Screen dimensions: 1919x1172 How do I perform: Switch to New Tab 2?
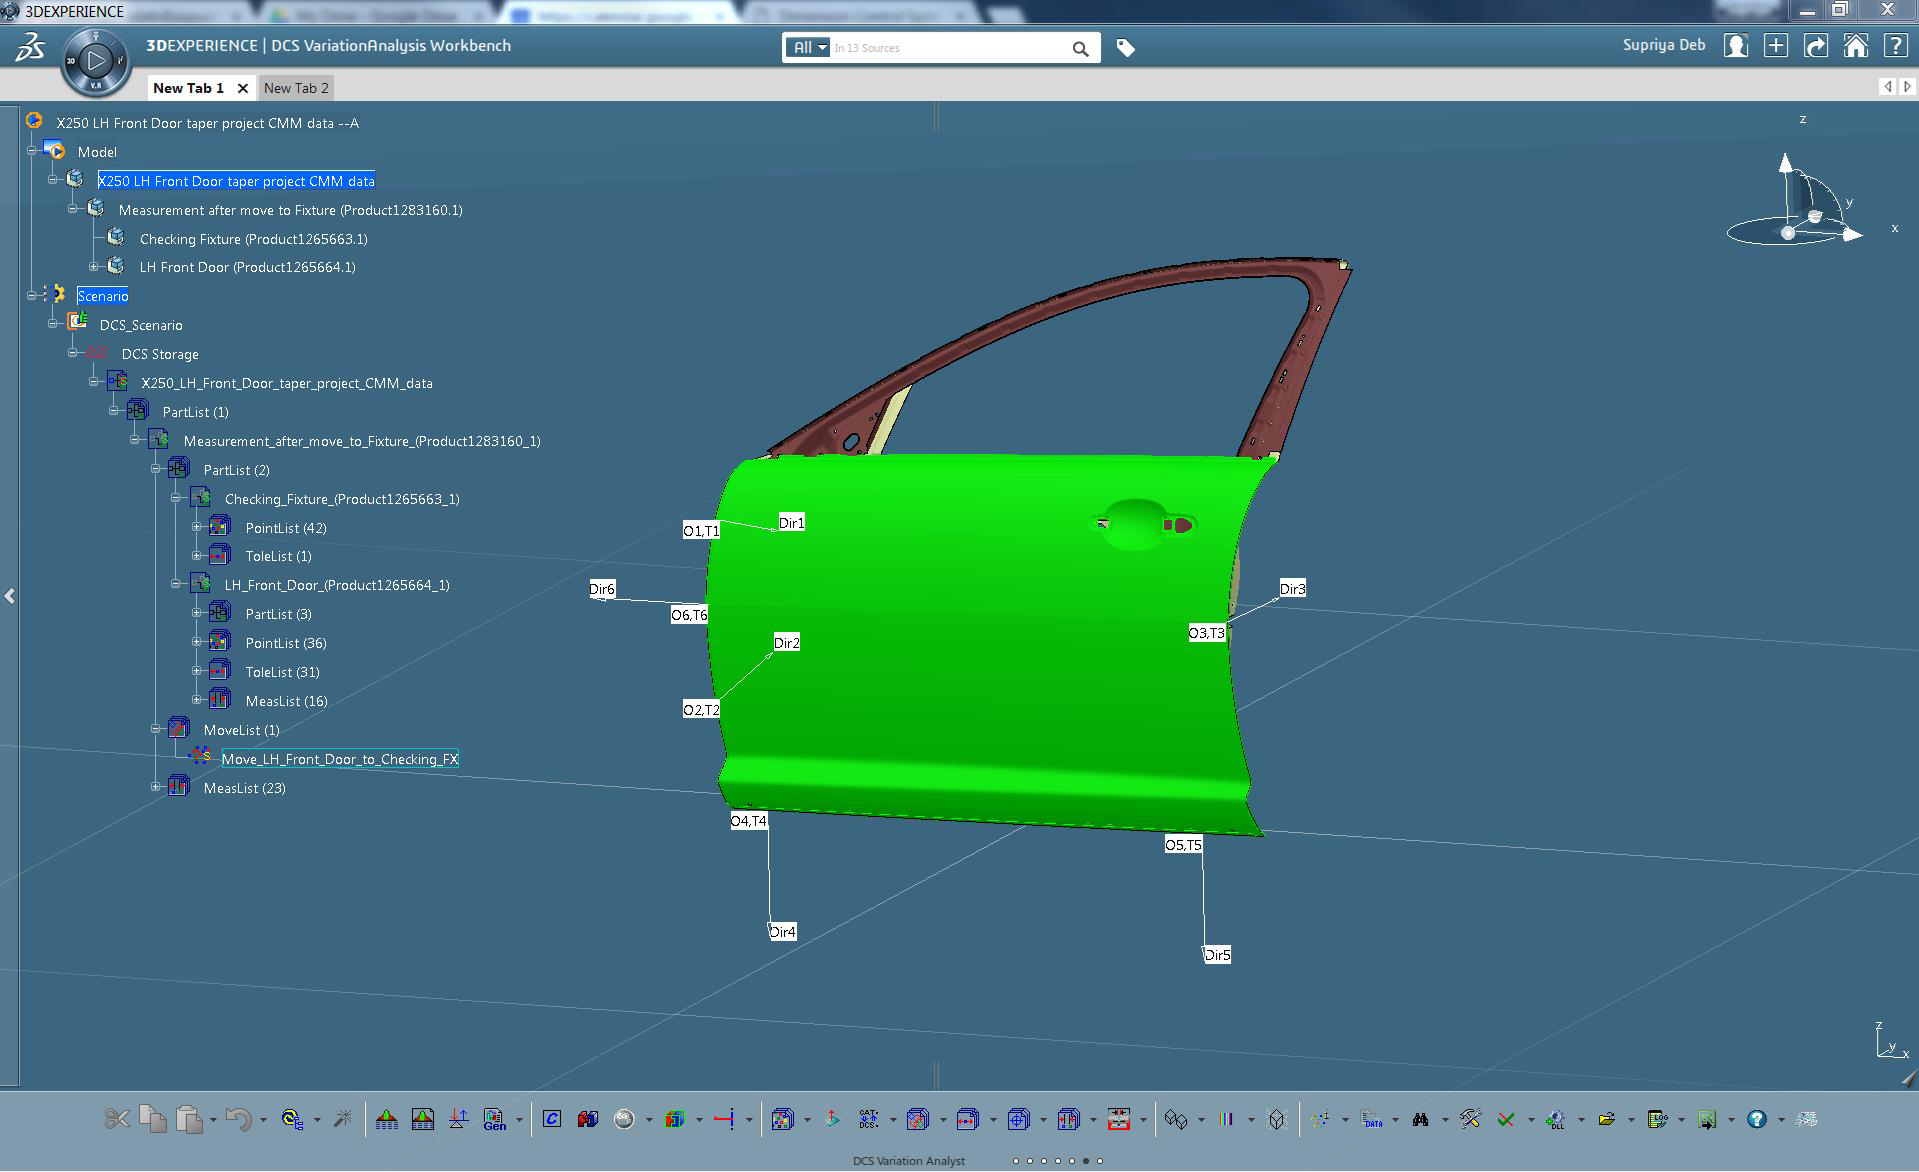tap(296, 88)
